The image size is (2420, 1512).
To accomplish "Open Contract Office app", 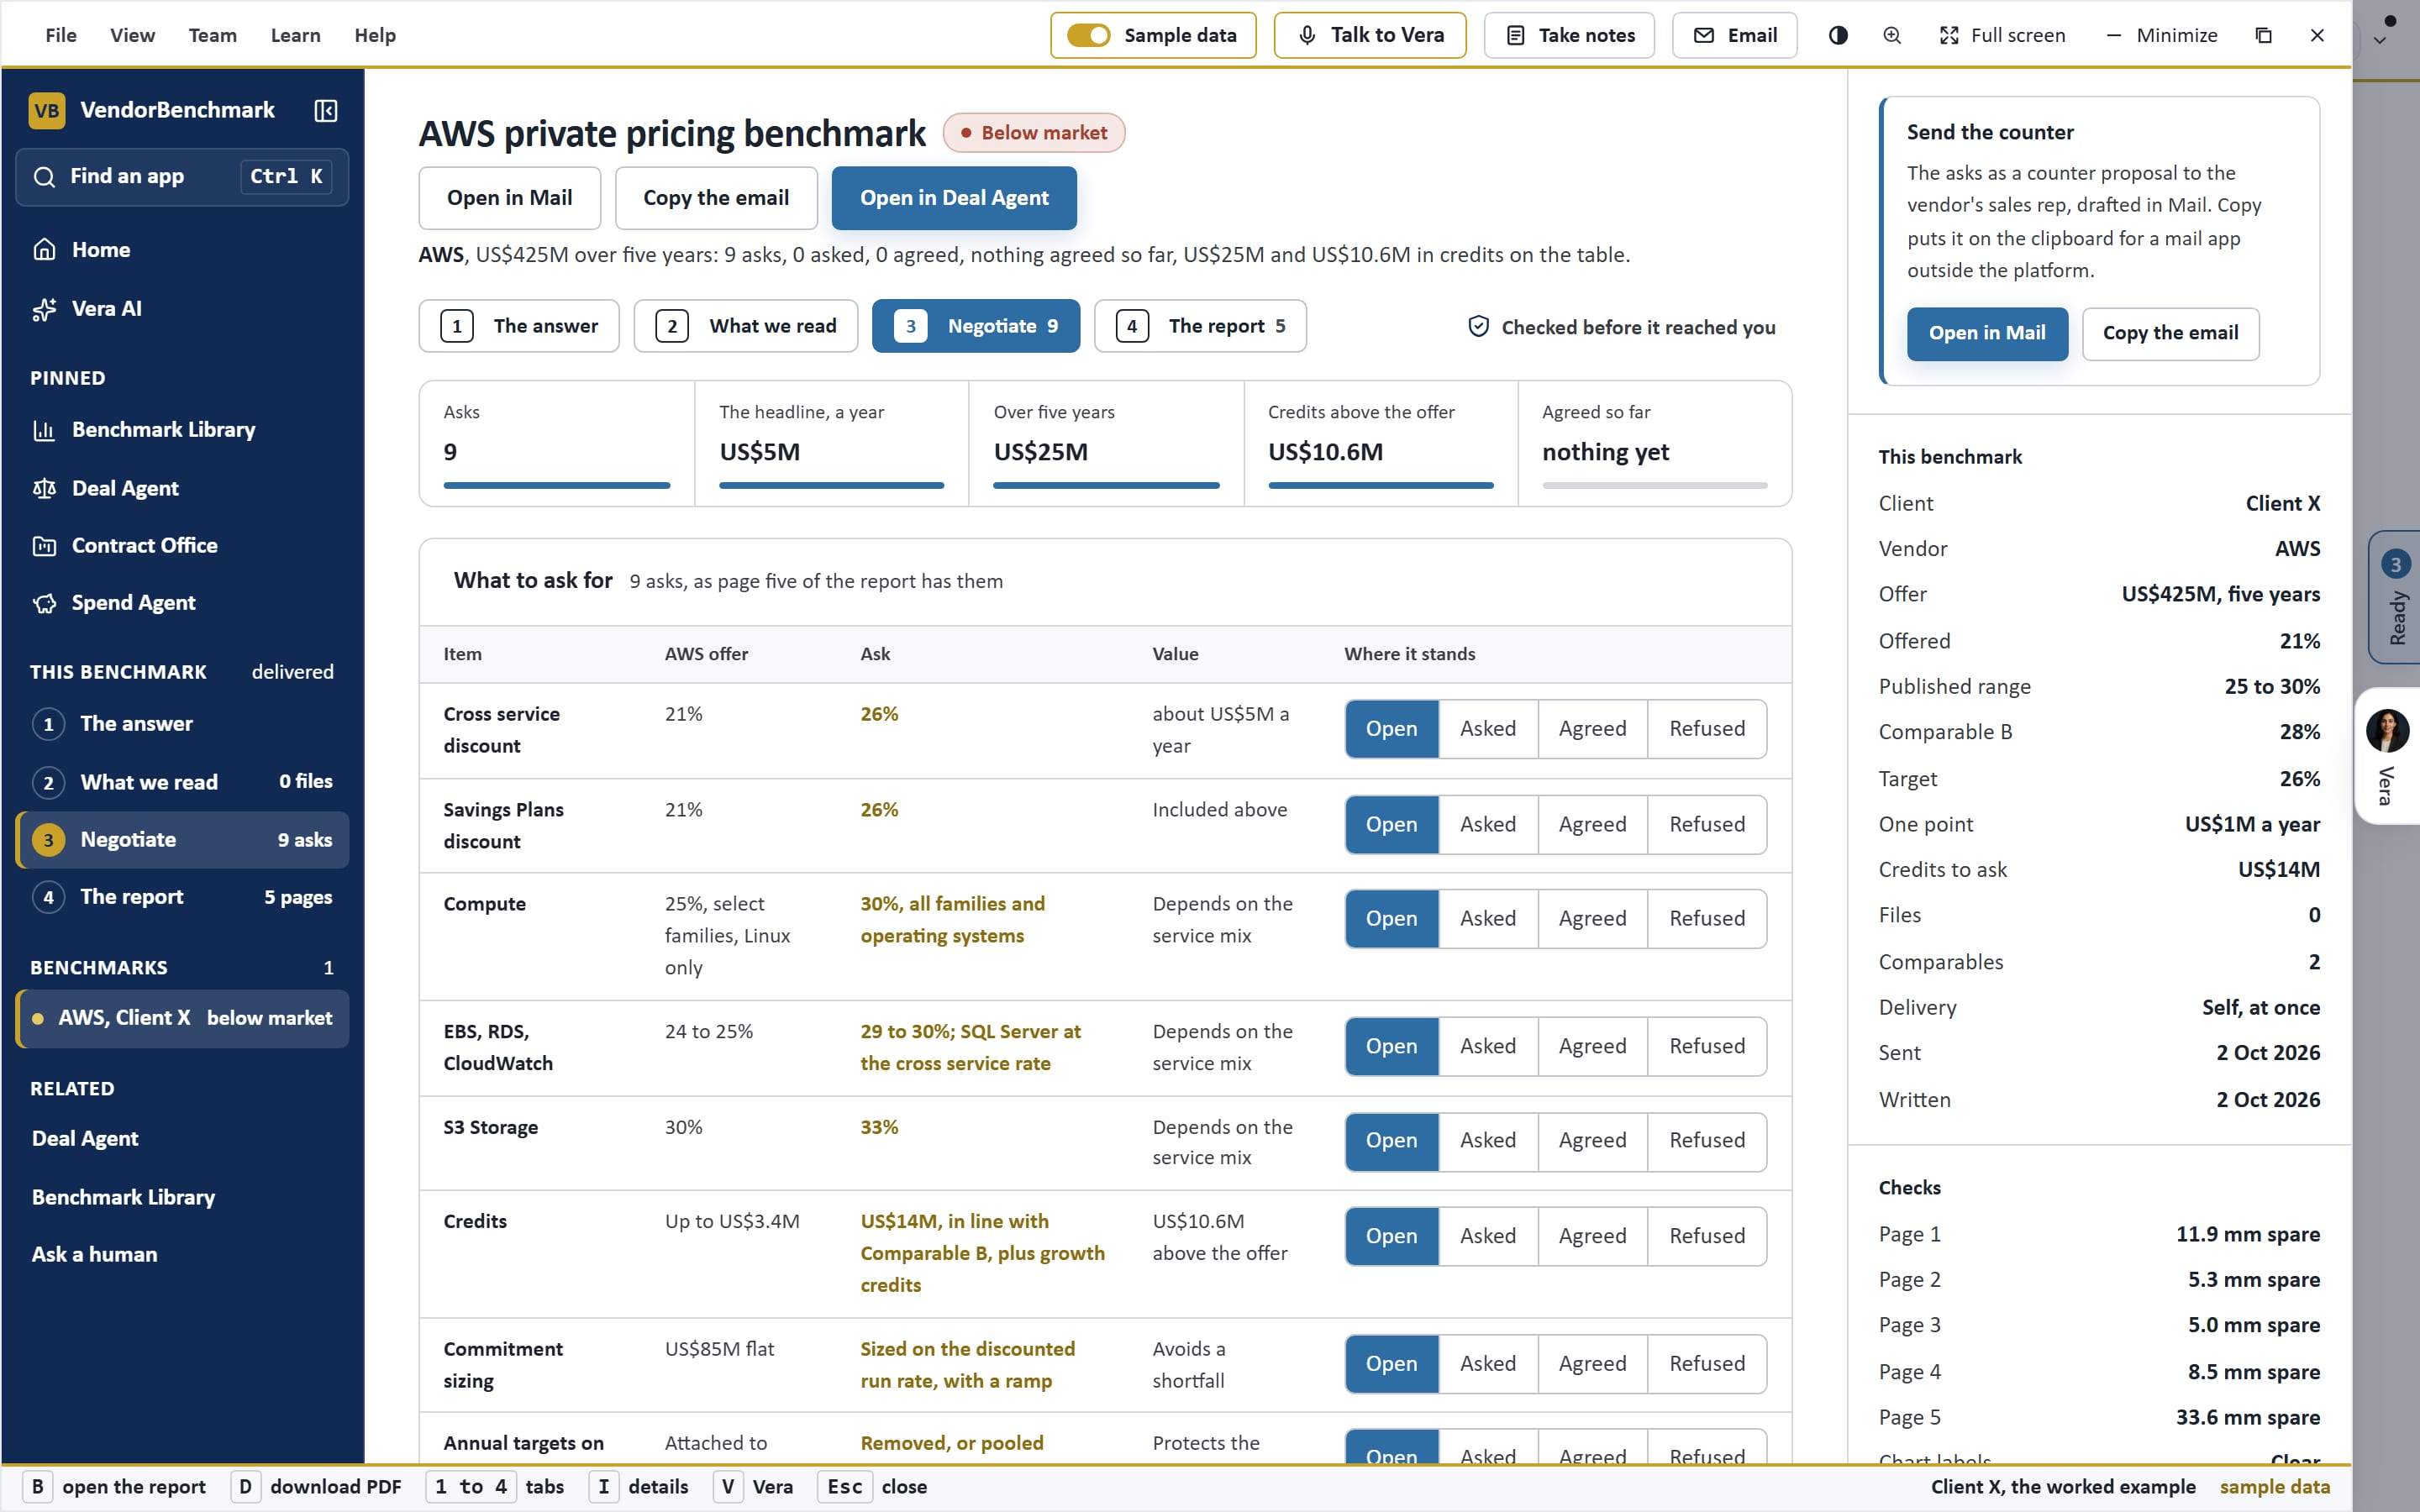I will pyautogui.click(x=182, y=545).
